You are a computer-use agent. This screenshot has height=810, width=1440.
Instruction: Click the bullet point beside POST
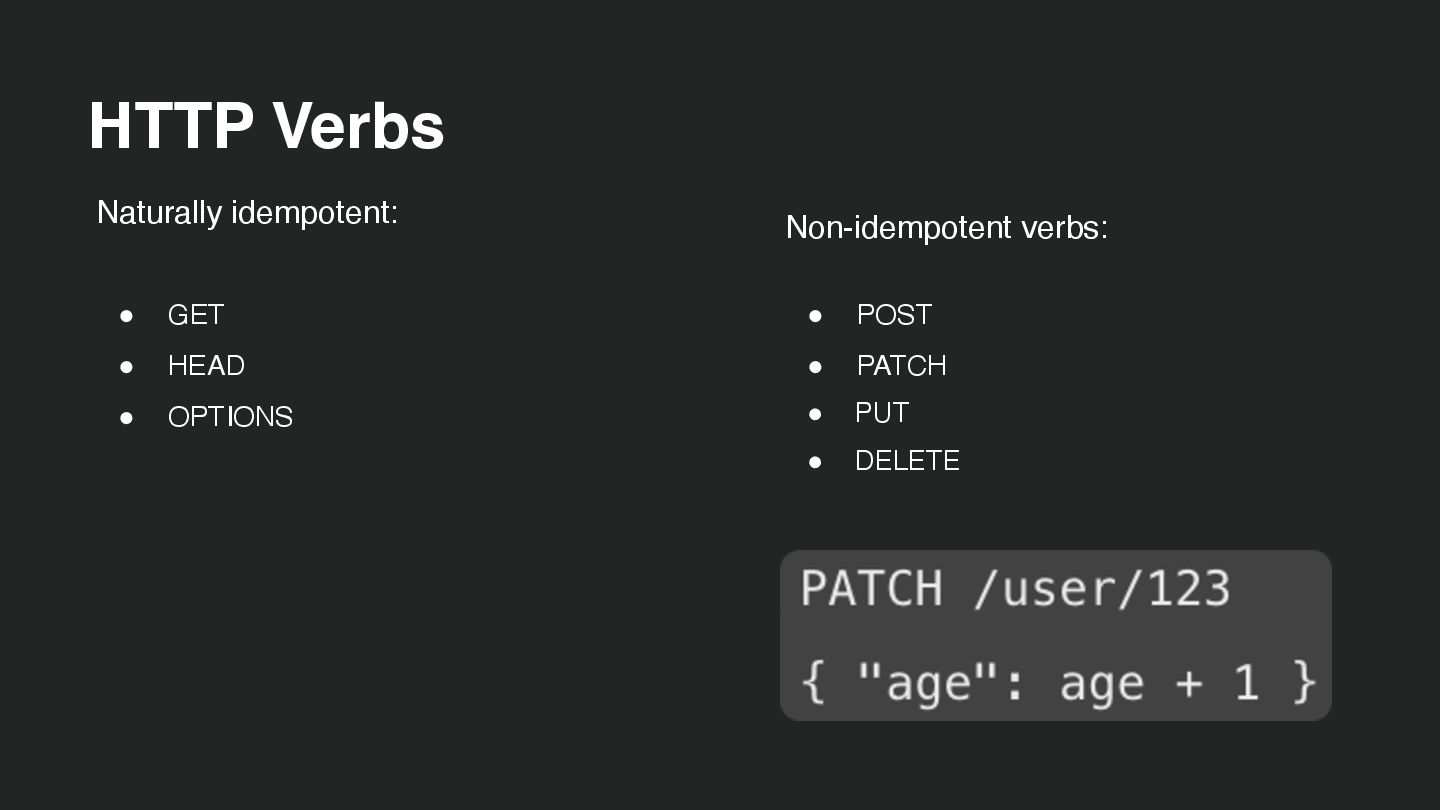816,316
